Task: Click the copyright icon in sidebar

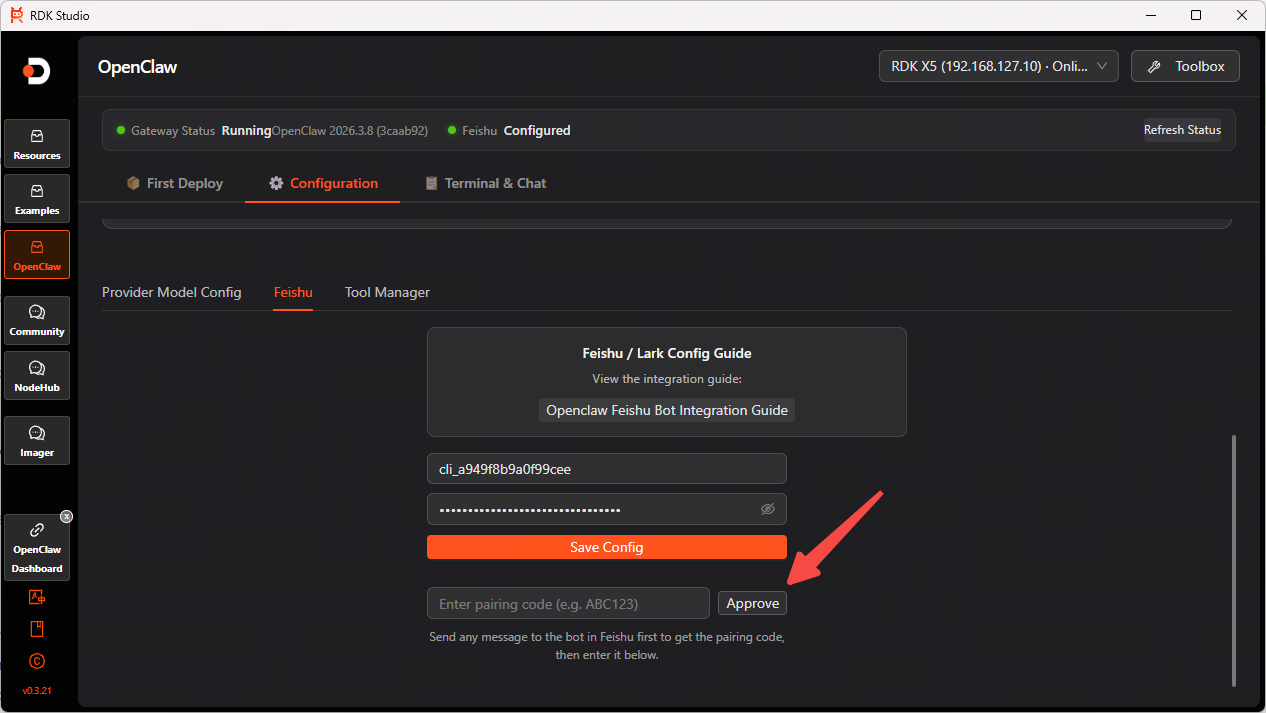Action: [37, 661]
